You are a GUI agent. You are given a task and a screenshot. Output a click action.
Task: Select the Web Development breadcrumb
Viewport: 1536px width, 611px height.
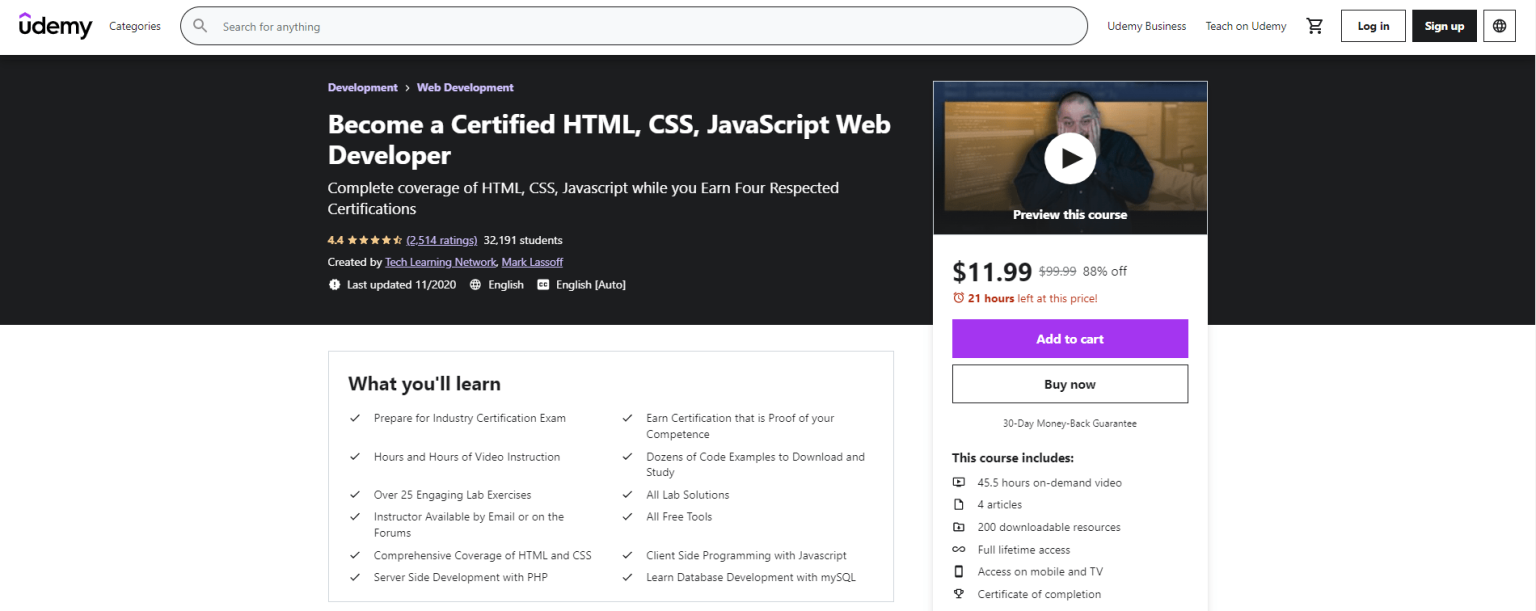point(465,87)
